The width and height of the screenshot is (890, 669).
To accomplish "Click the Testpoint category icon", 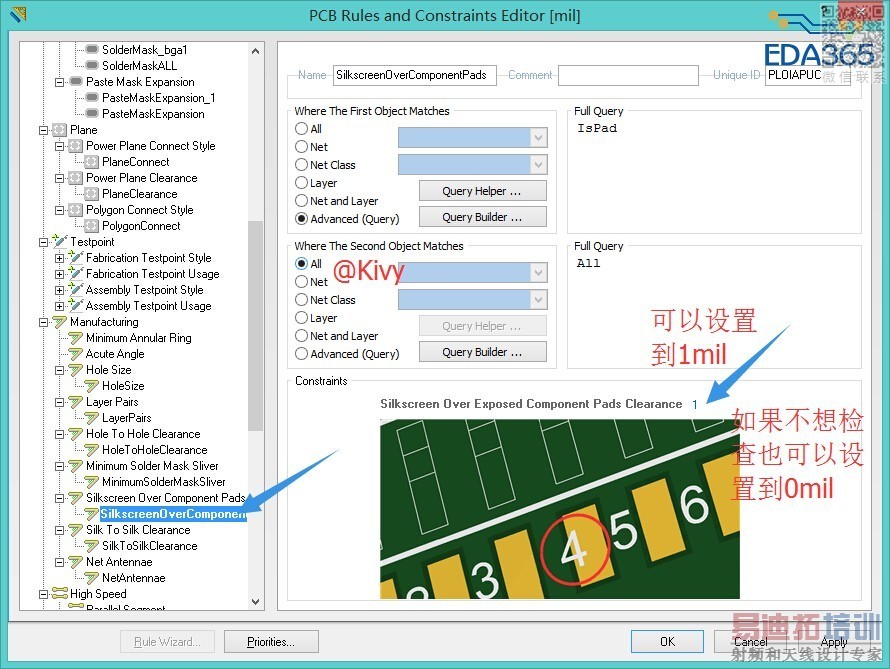I will click(60, 242).
